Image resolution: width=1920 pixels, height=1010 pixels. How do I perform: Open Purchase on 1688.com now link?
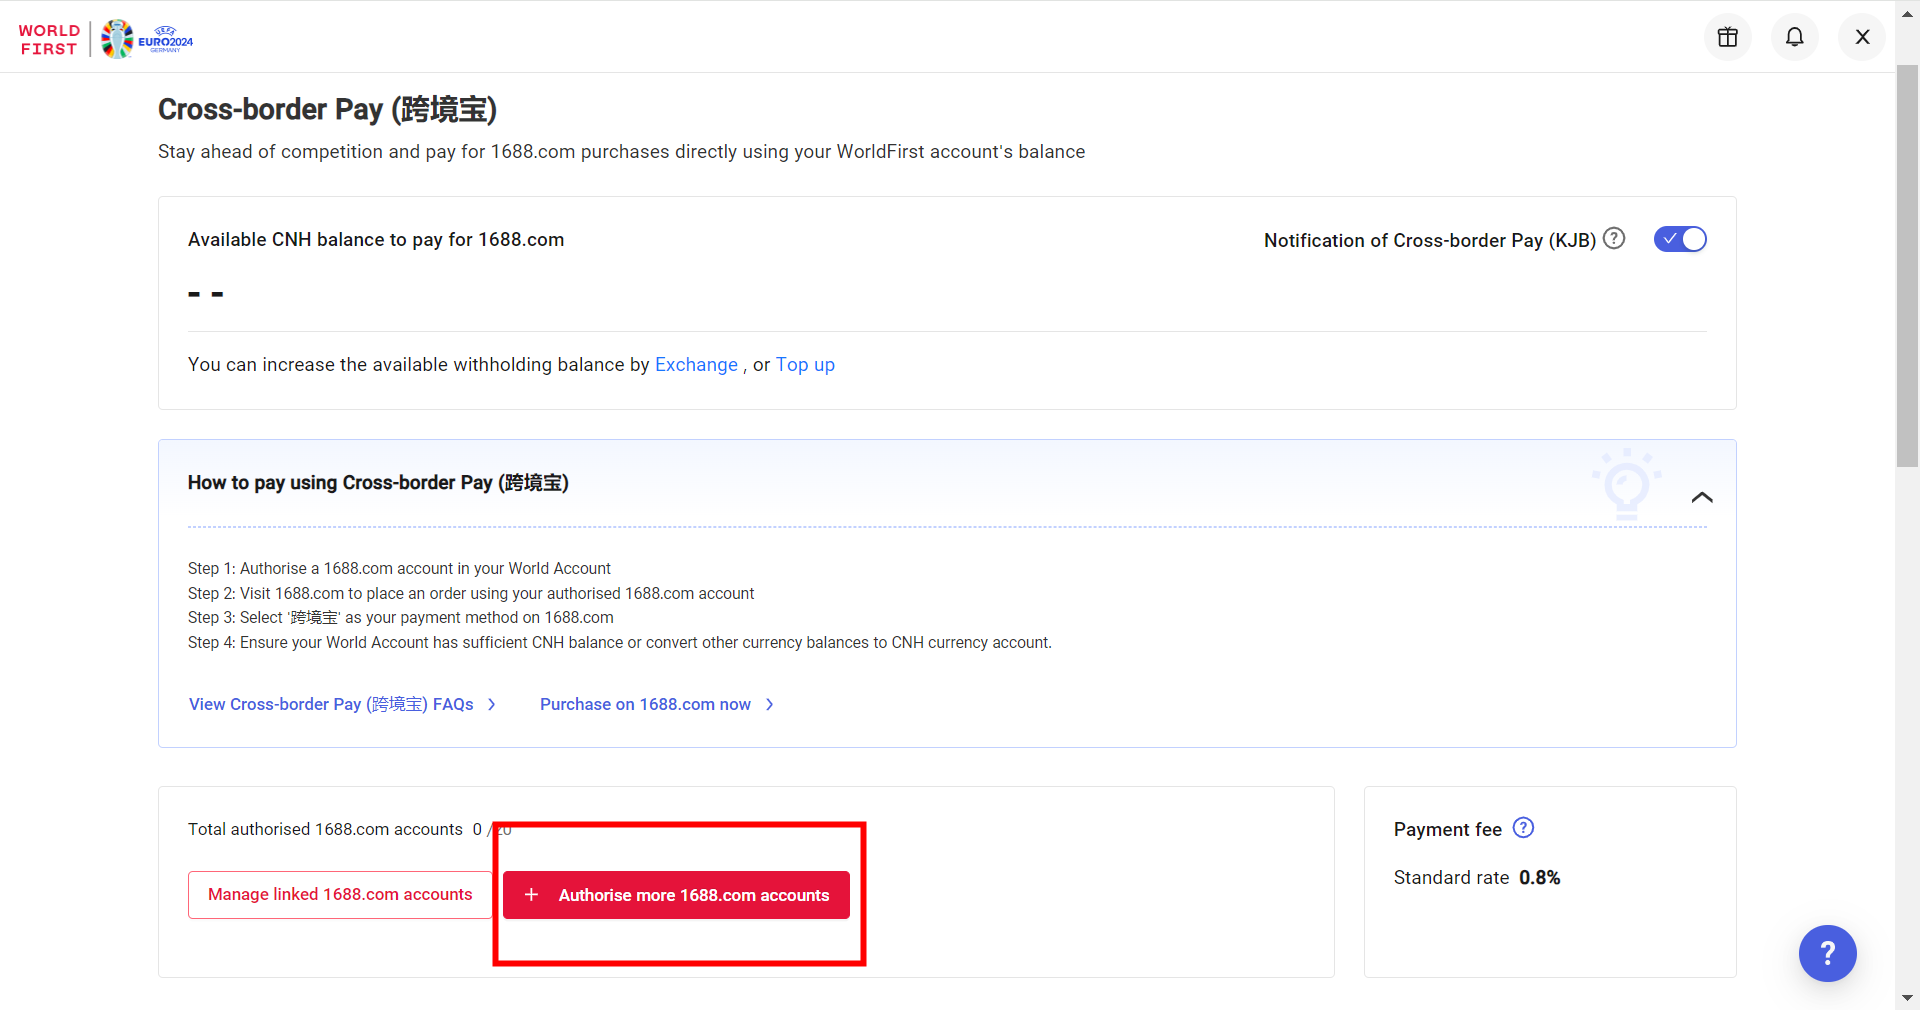(645, 705)
